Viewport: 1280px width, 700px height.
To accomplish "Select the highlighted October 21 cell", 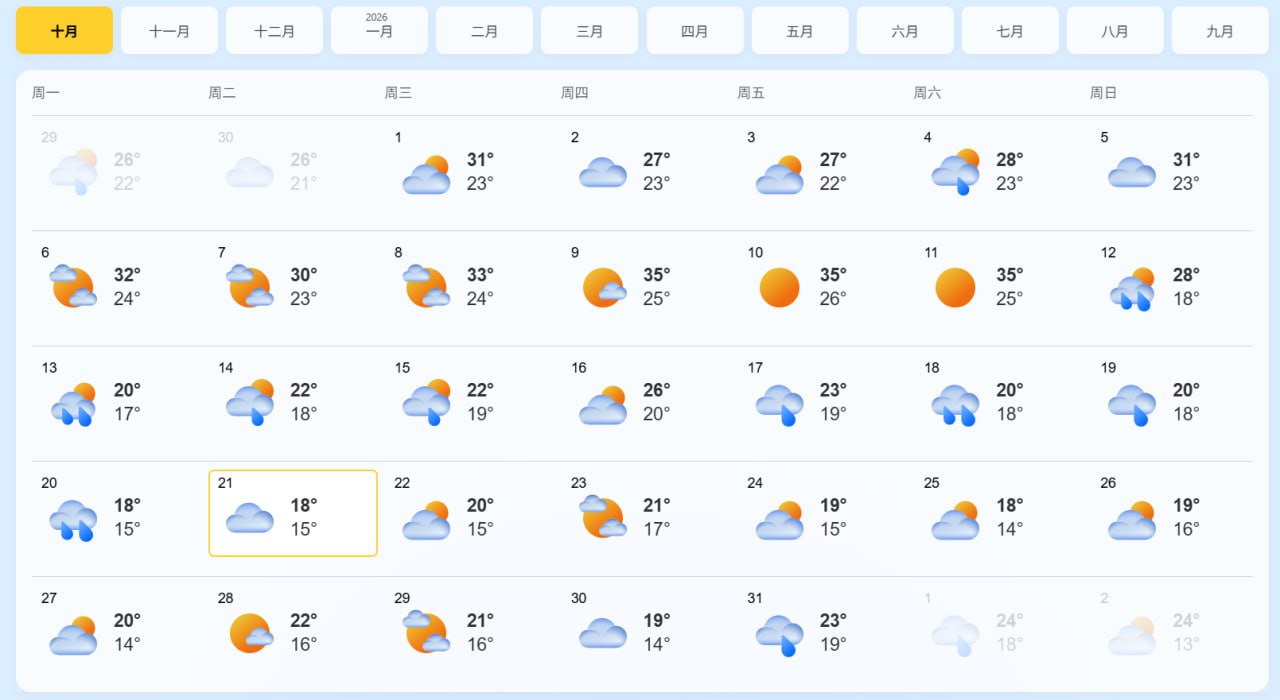I will point(293,513).
